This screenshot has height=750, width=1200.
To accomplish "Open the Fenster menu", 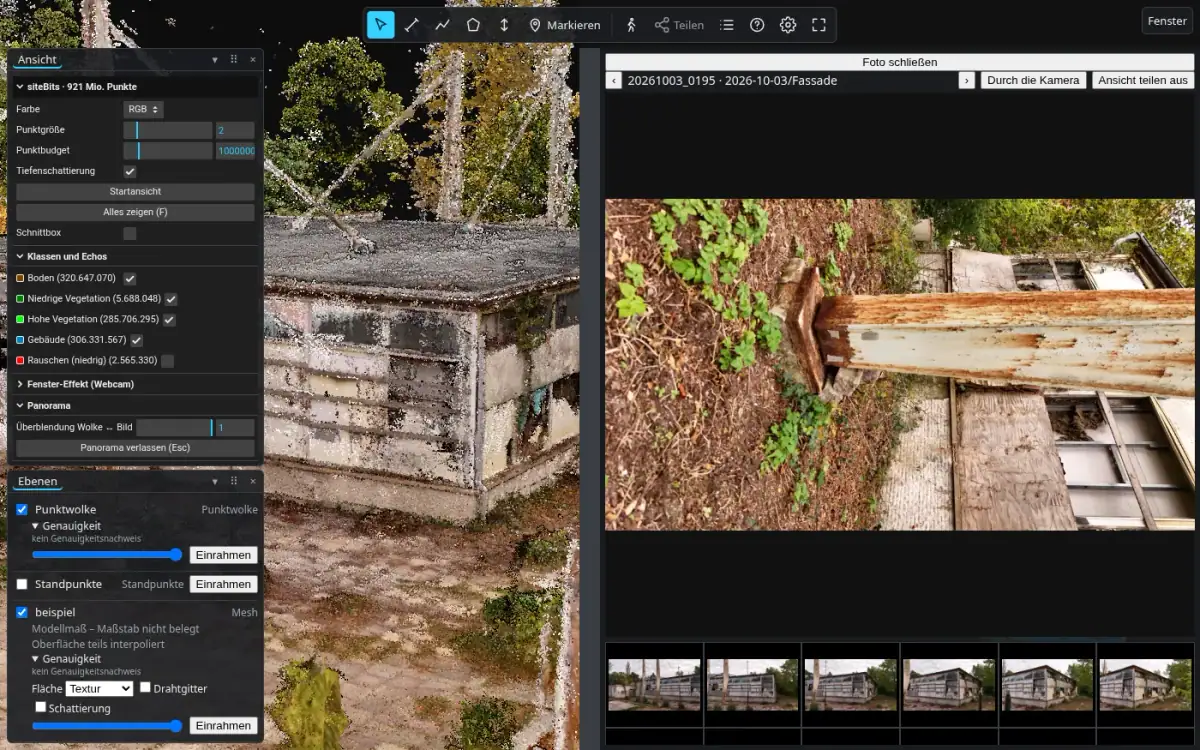I will coord(1167,21).
